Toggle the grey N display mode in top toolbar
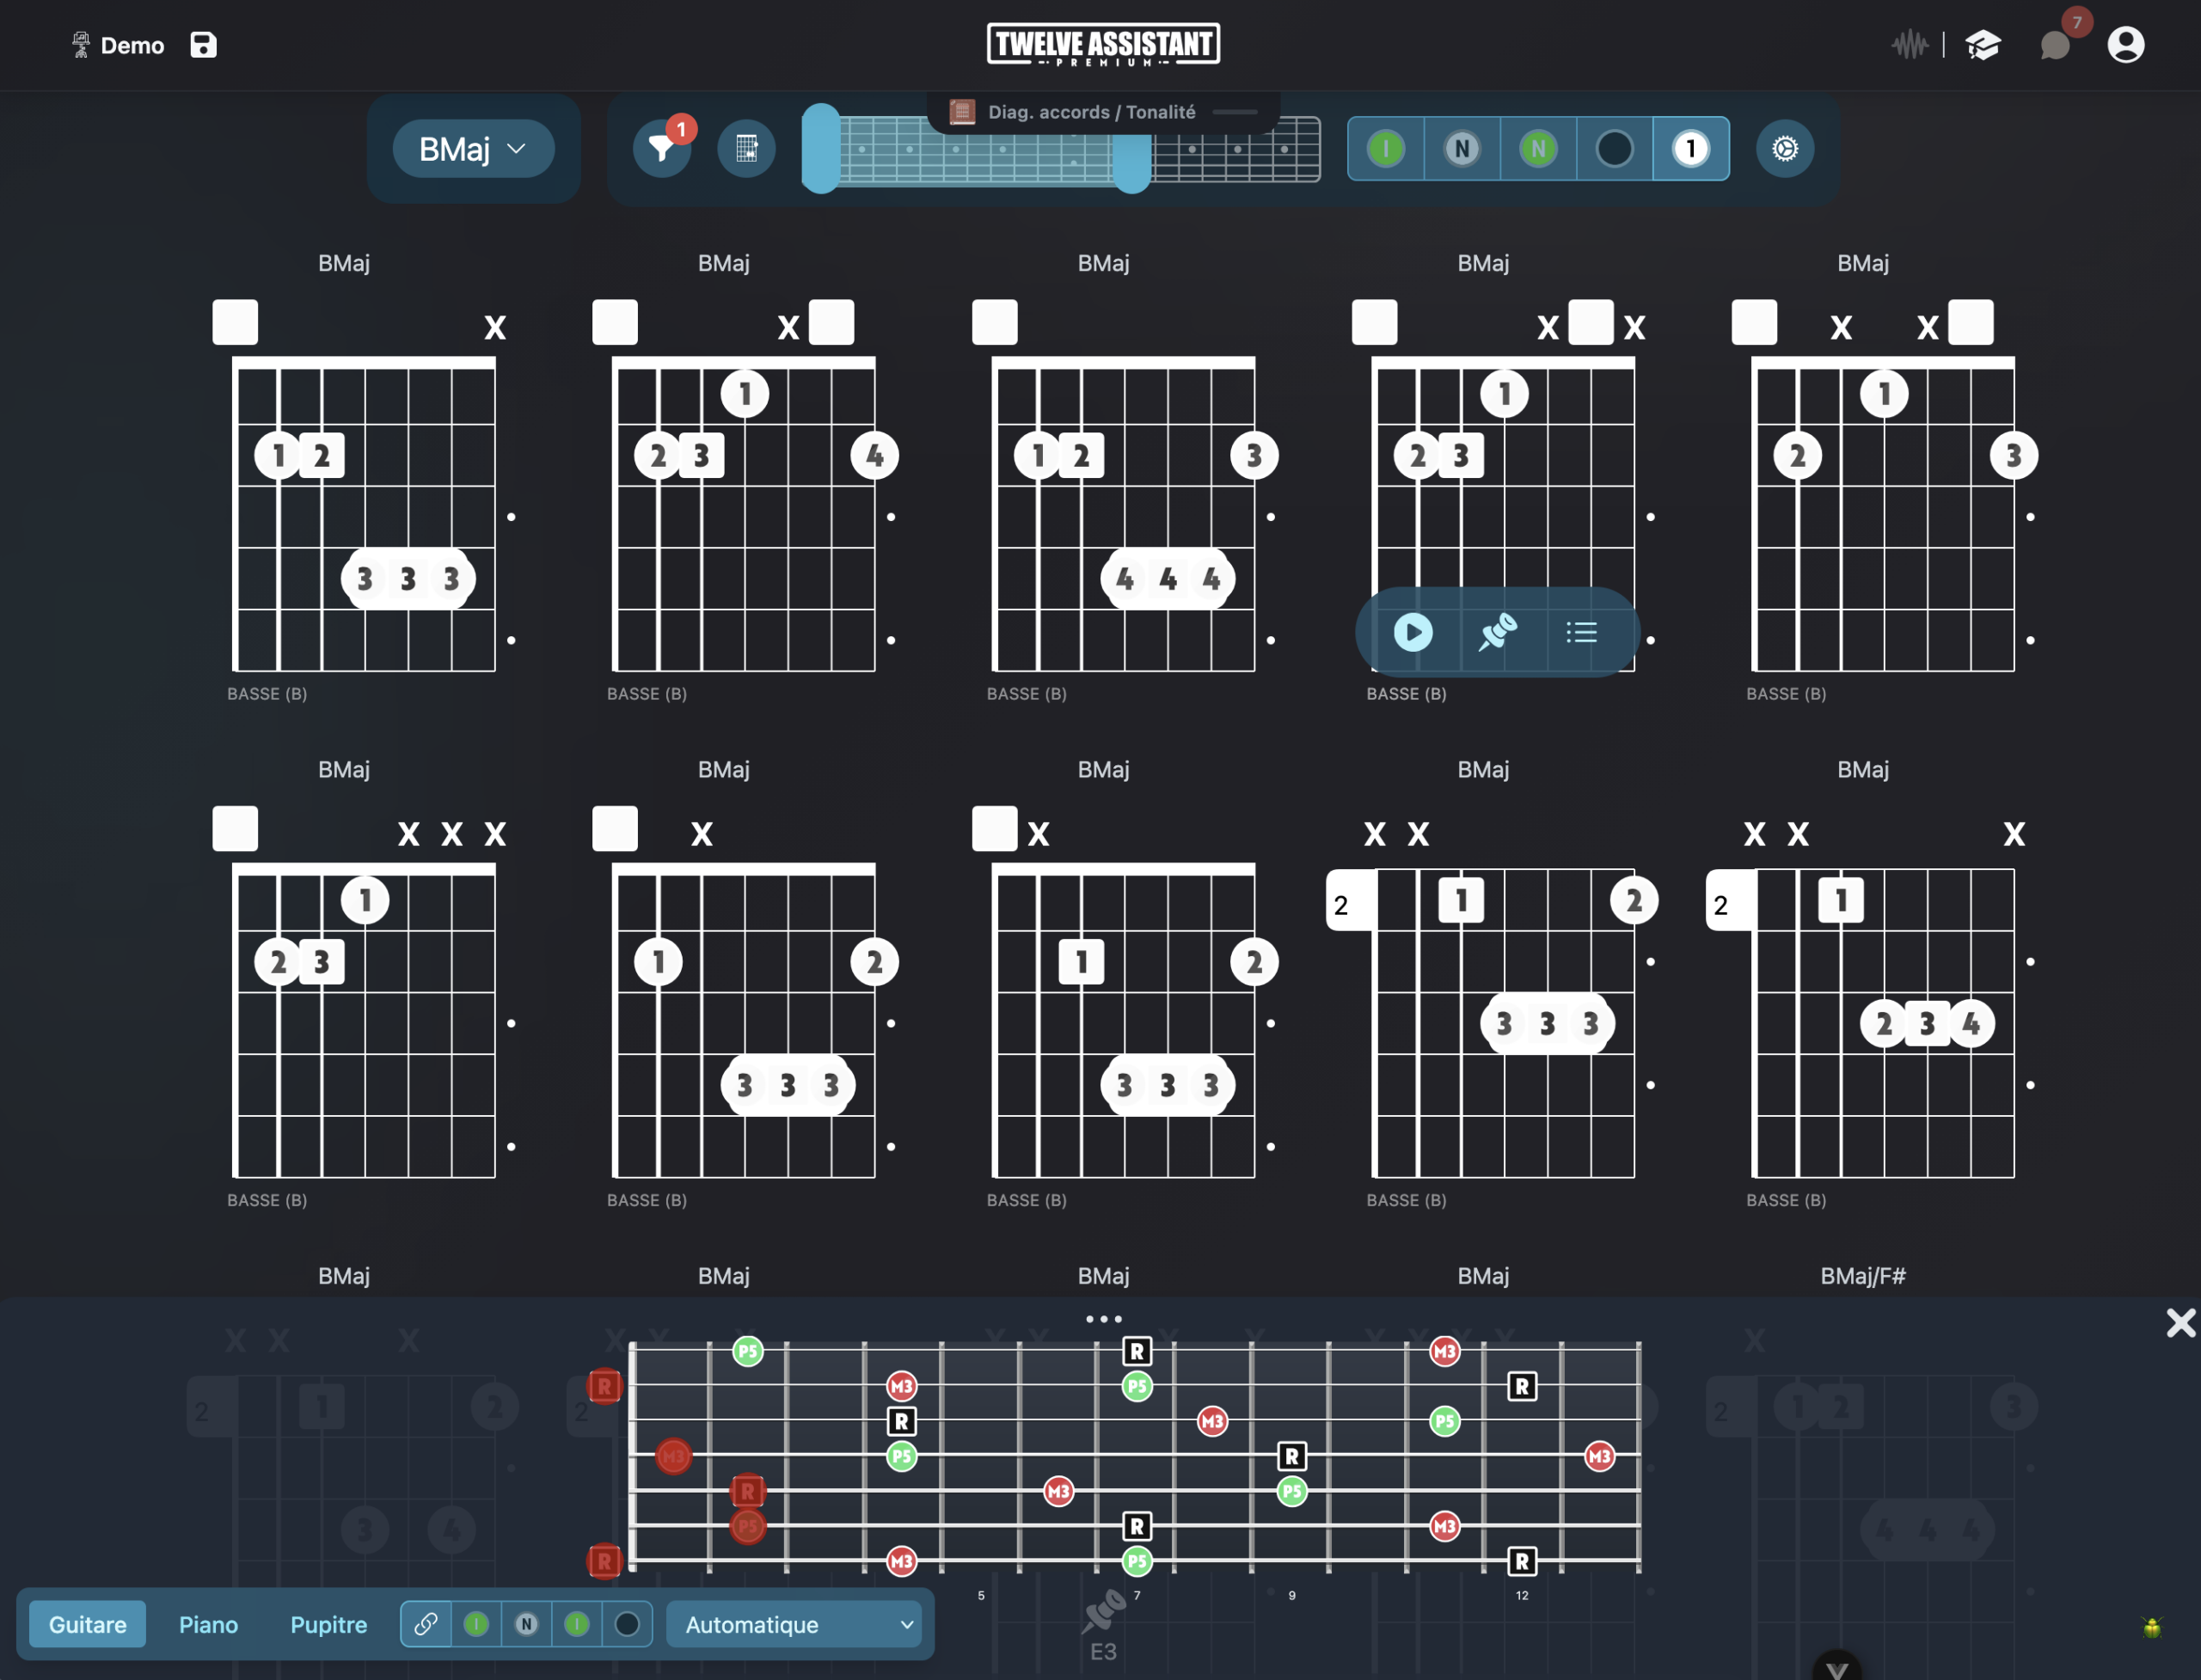2201x1680 pixels. (1461, 149)
